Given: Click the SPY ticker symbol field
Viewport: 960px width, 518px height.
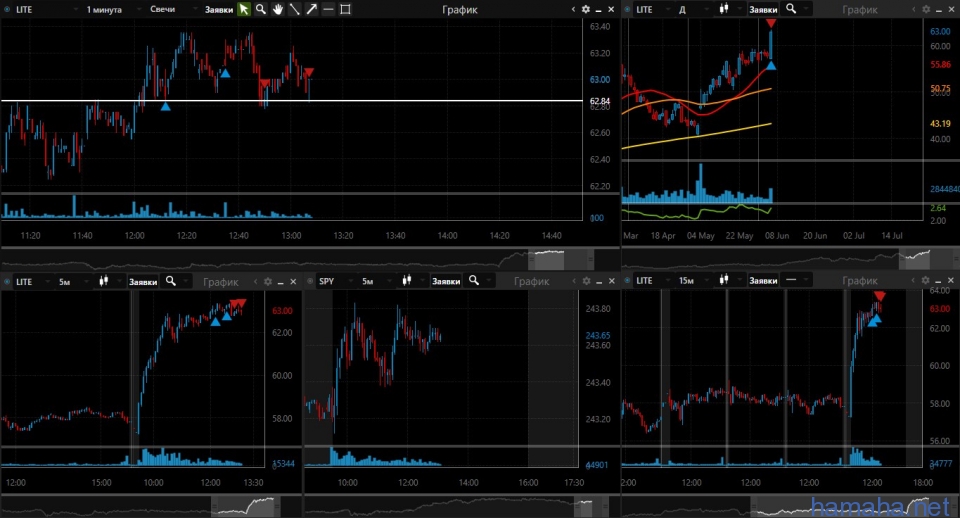Looking at the screenshot, I should coord(329,282).
